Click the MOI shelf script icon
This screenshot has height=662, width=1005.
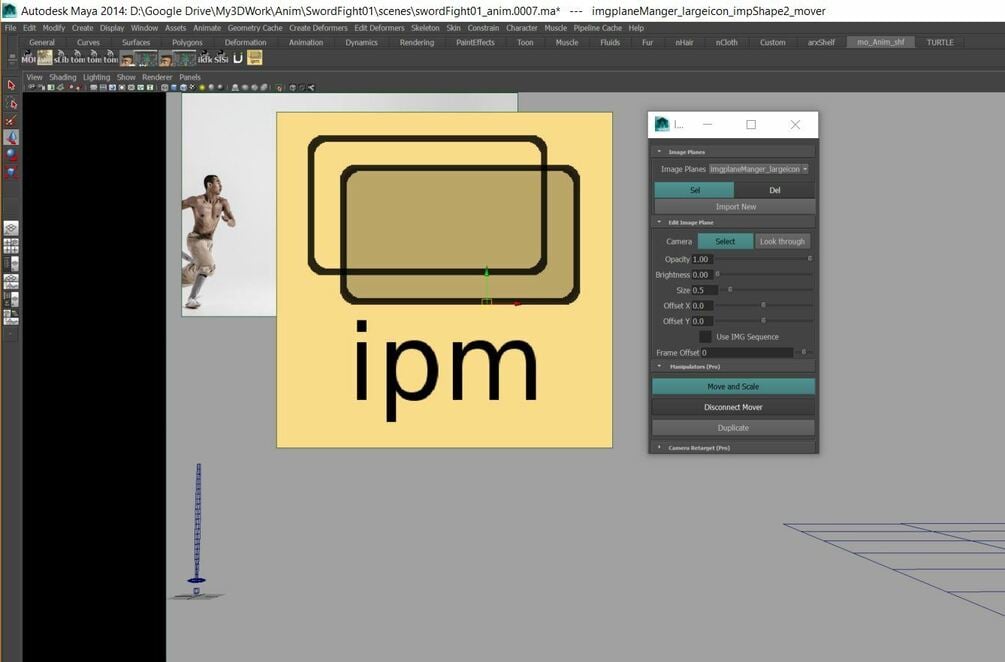(x=28, y=58)
